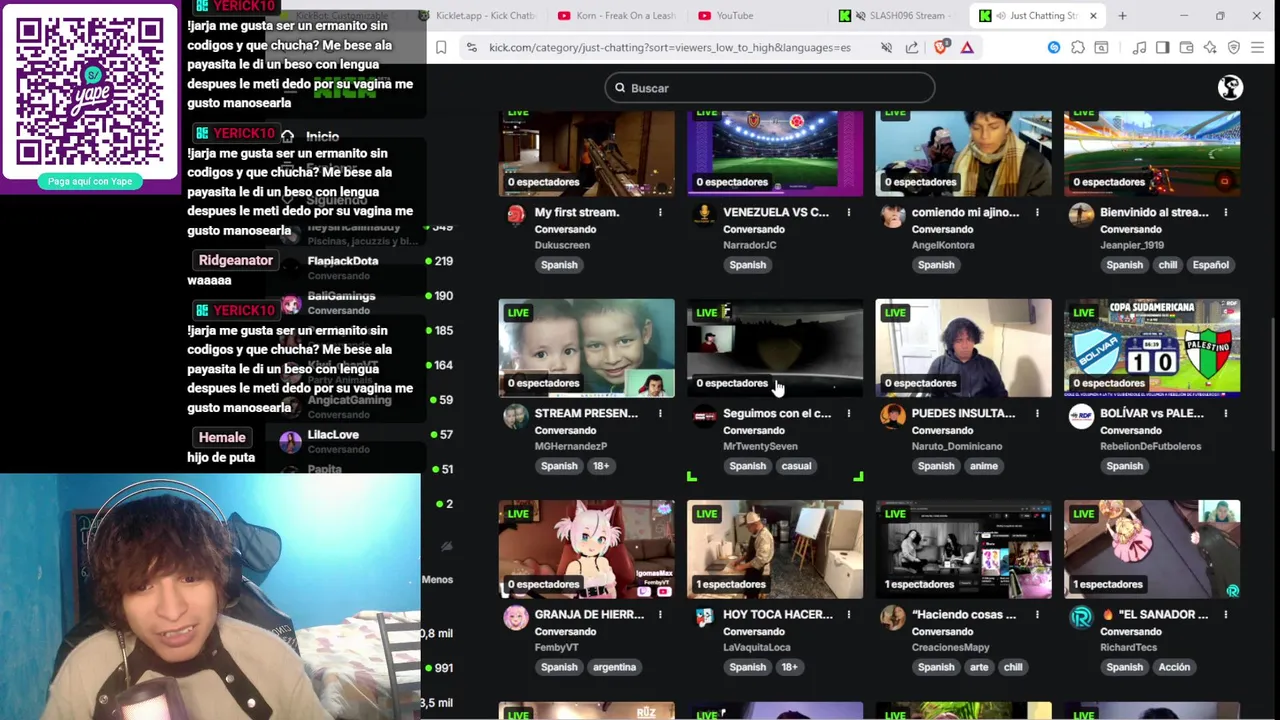Open options menu for BOLÍVAR vs PALE... card

(1226, 413)
